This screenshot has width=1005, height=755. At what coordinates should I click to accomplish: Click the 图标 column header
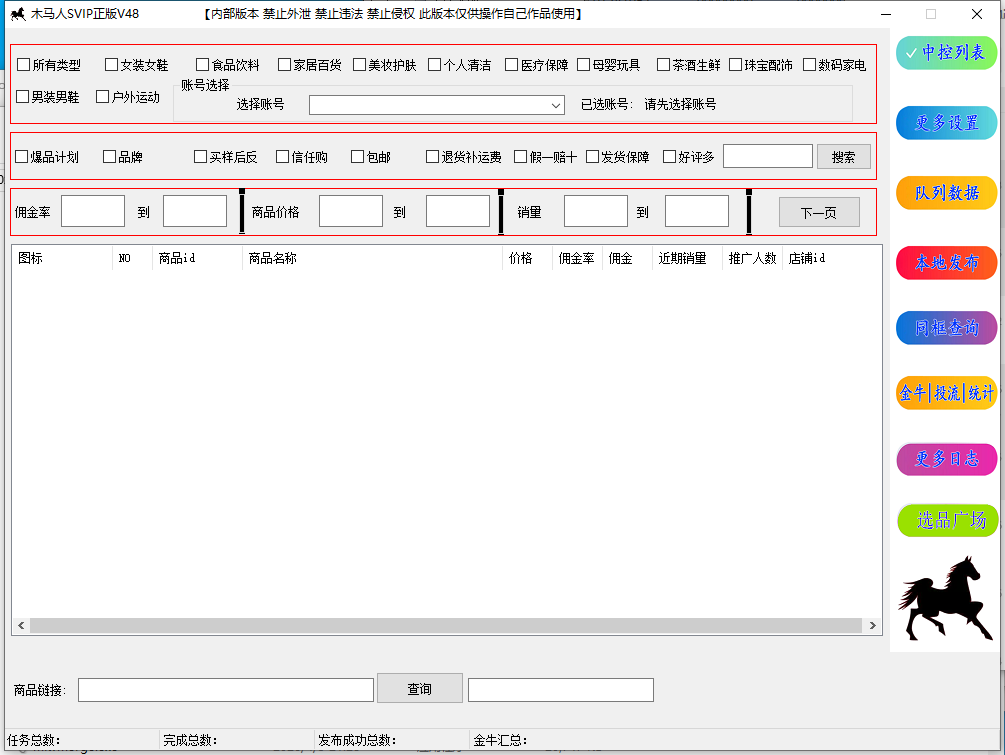(x=62, y=258)
